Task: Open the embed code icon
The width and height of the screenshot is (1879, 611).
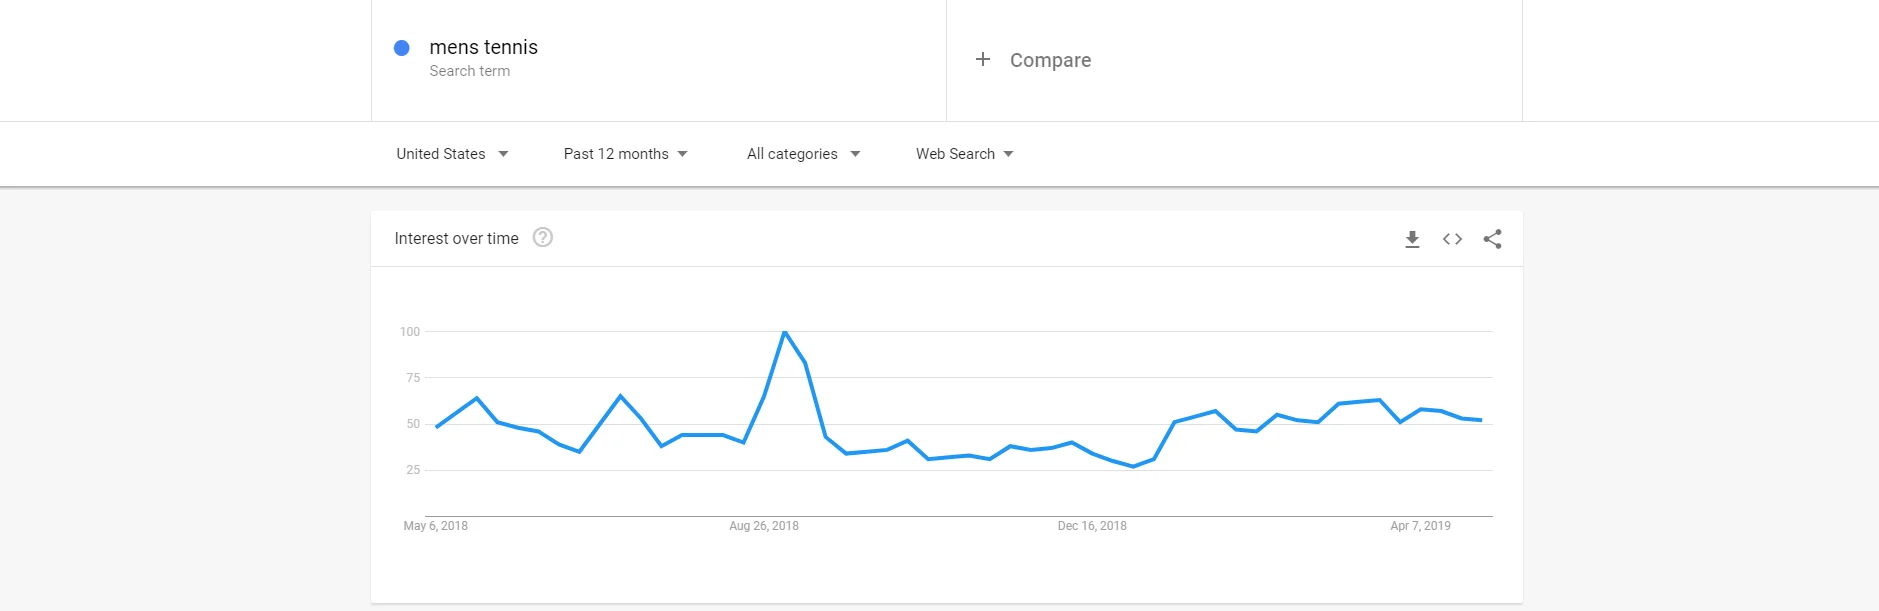Action: pyautogui.click(x=1452, y=239)
